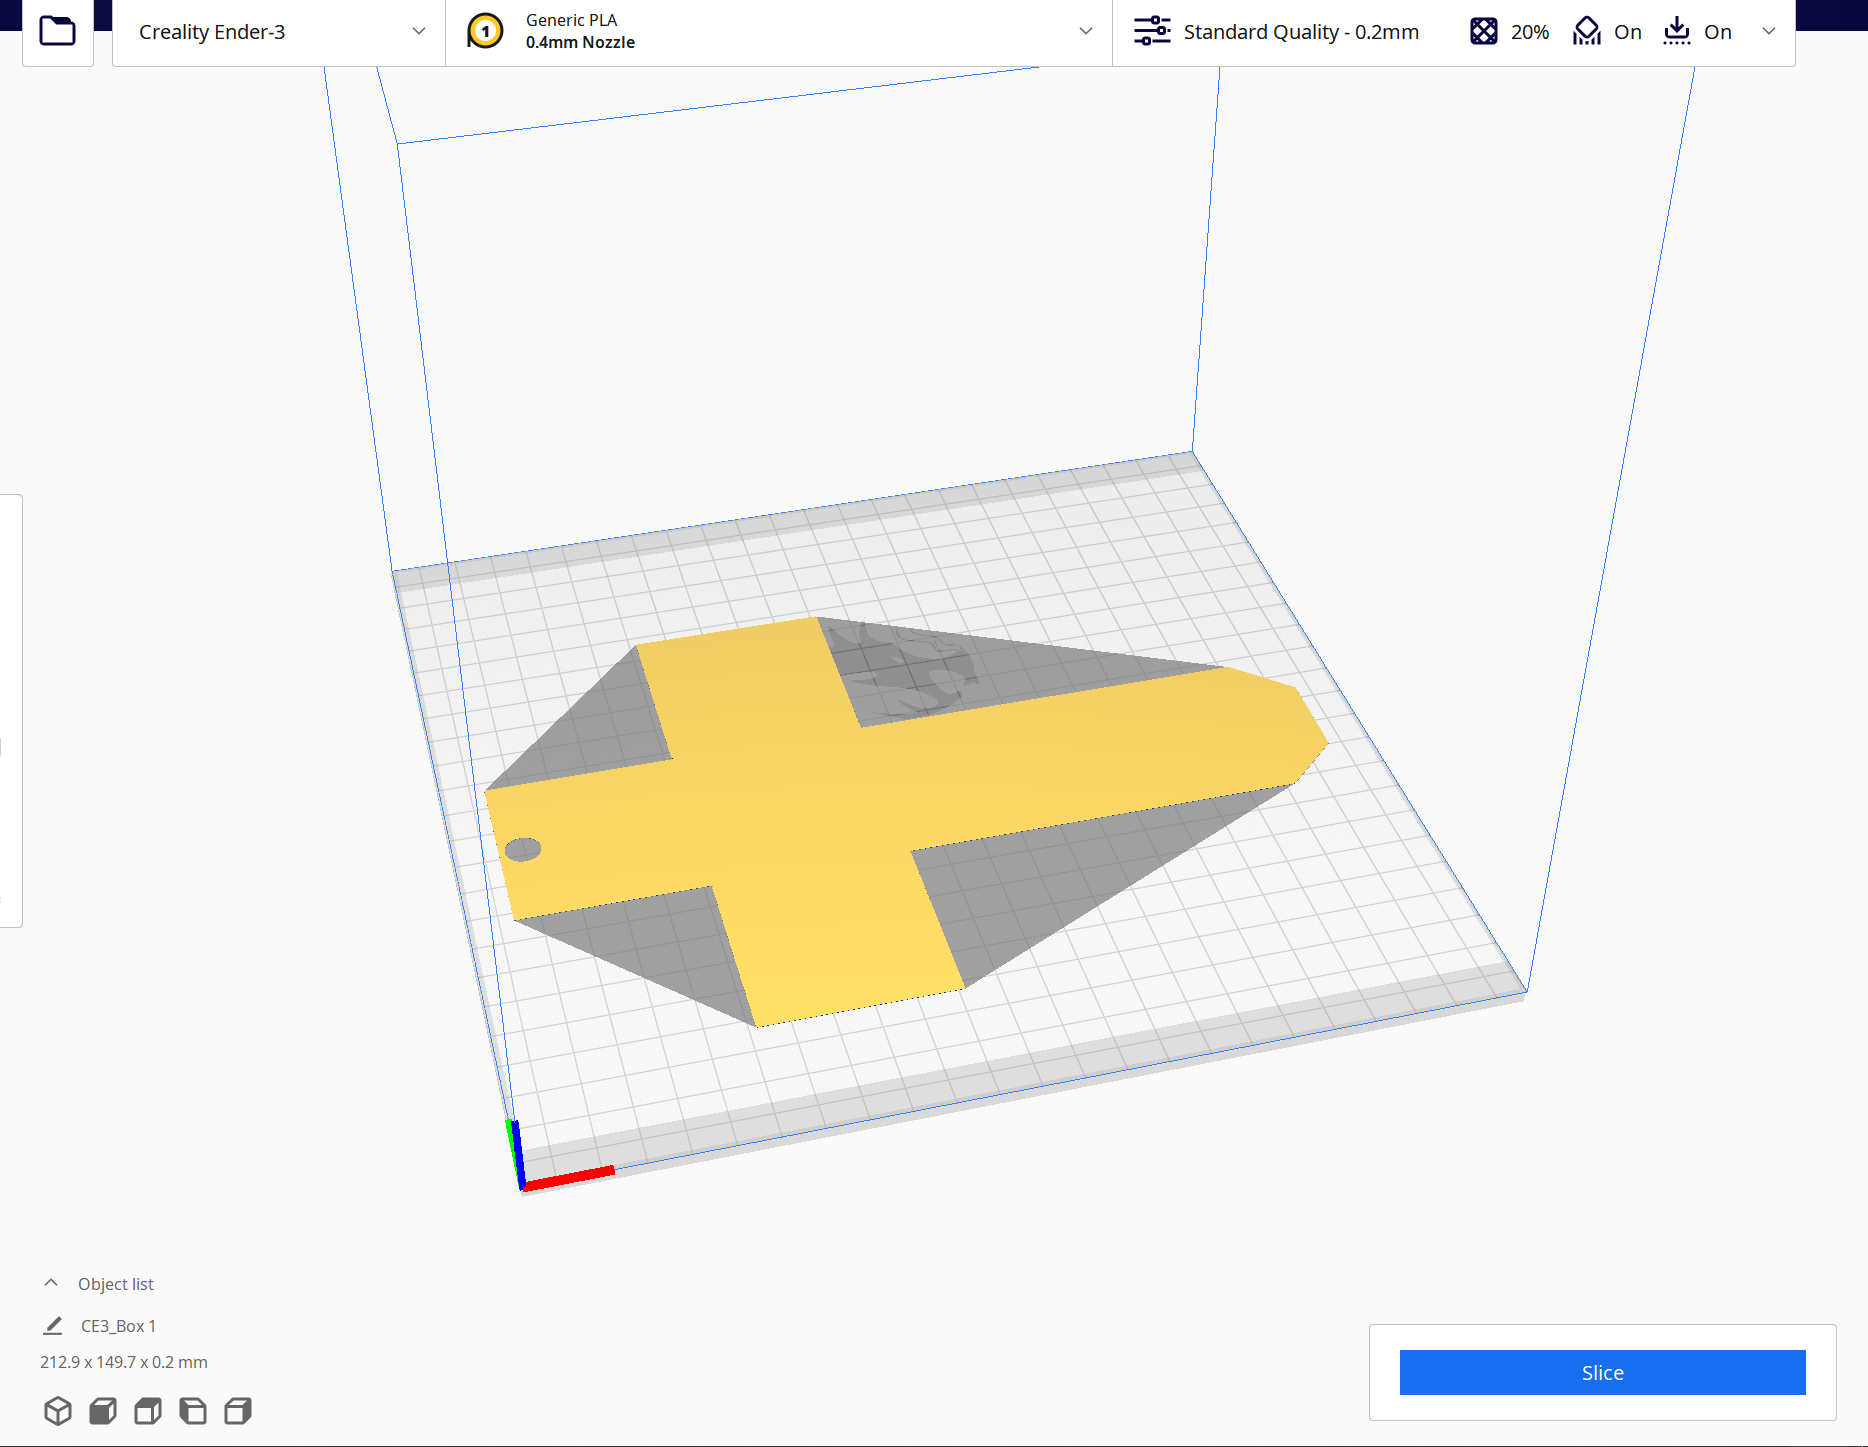Screen dimensions: 1868x1447
Task: Collapse the Object list panel
Action: (49, 1282)
